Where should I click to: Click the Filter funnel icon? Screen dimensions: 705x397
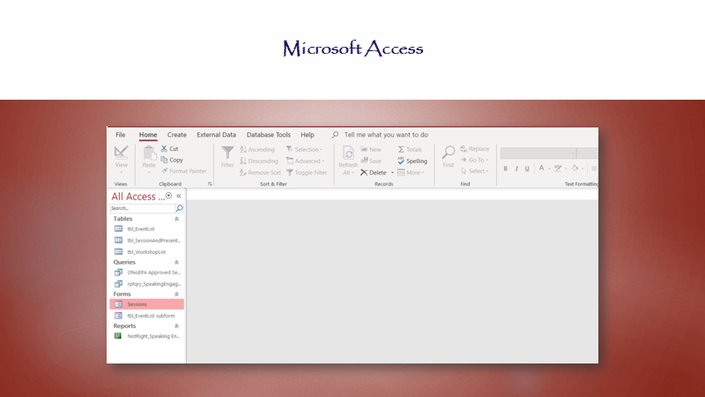[x=228, y=153]
